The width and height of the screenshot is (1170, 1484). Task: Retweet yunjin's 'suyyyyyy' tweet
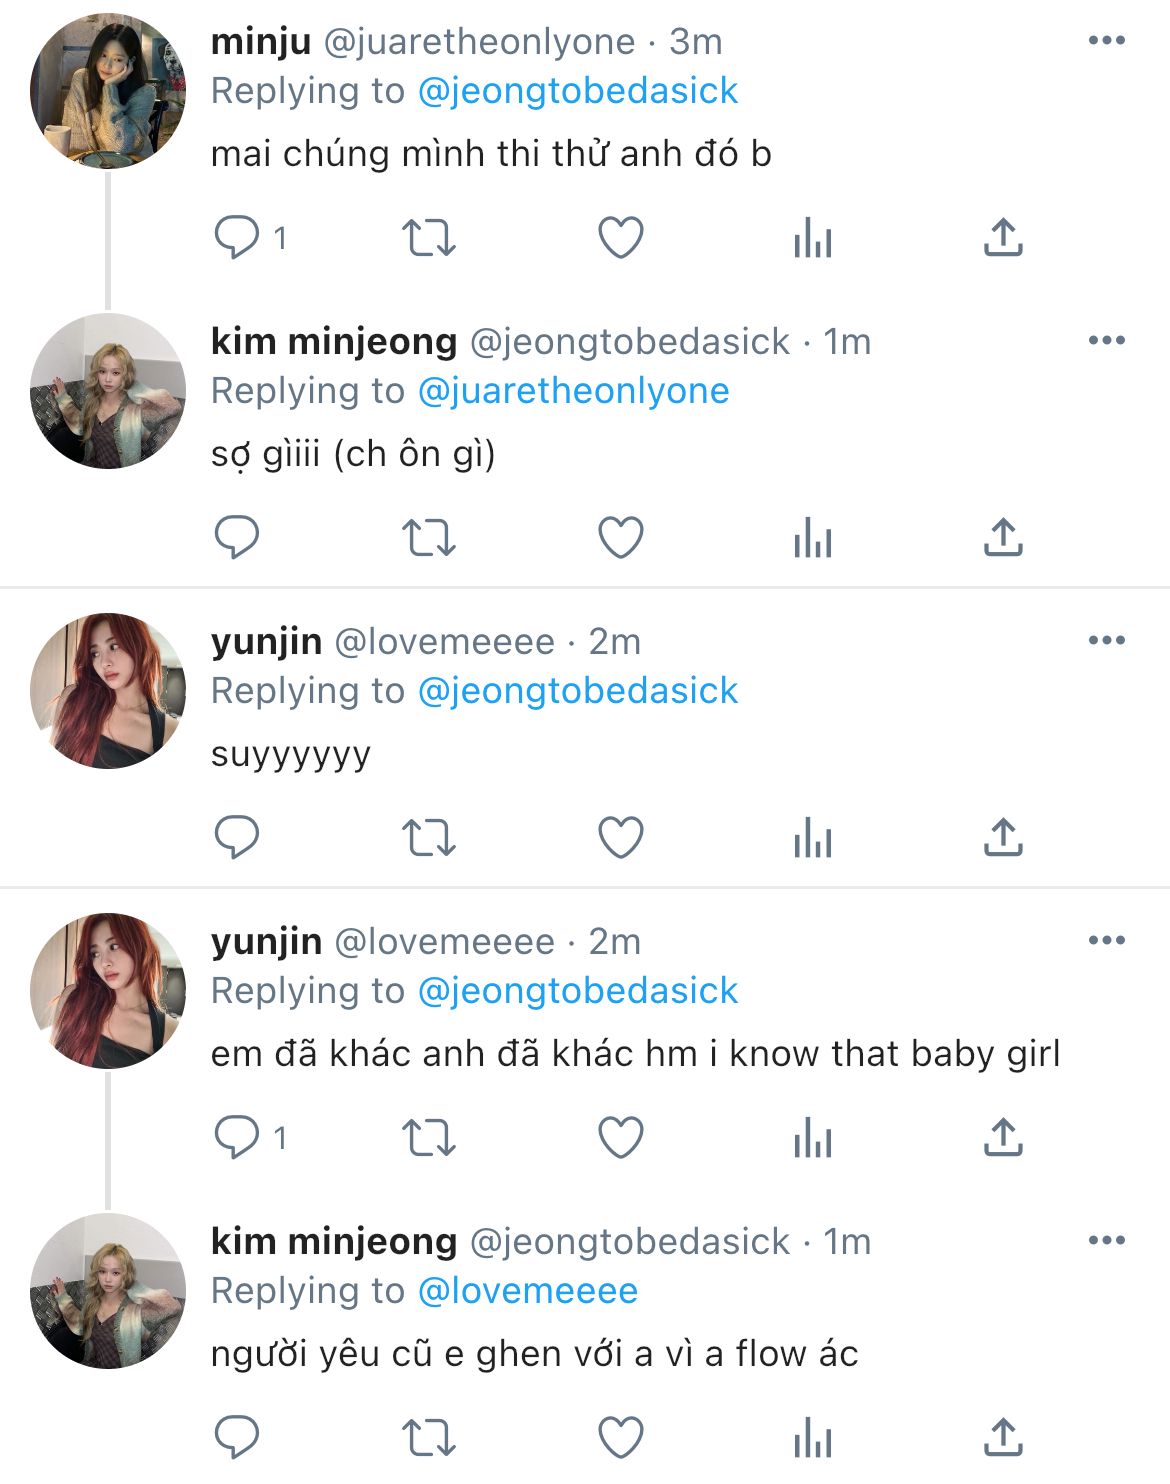point(428,838)
